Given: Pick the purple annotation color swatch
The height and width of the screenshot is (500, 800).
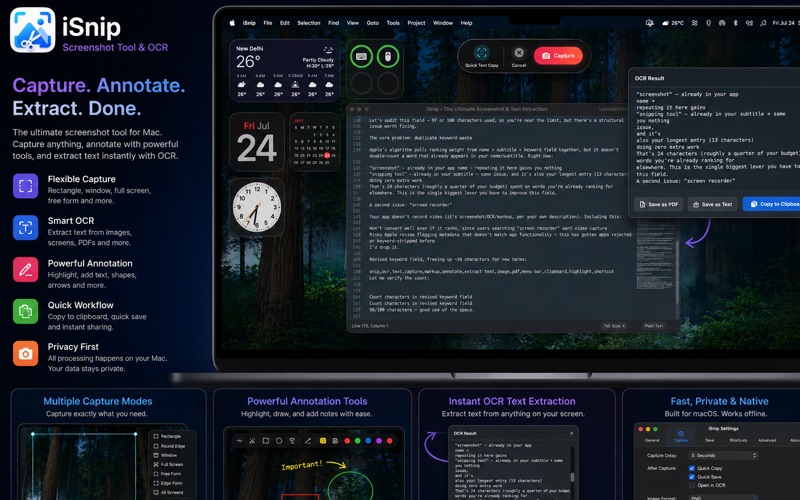Looking at the screenshot, I should (x=379, y=441).
